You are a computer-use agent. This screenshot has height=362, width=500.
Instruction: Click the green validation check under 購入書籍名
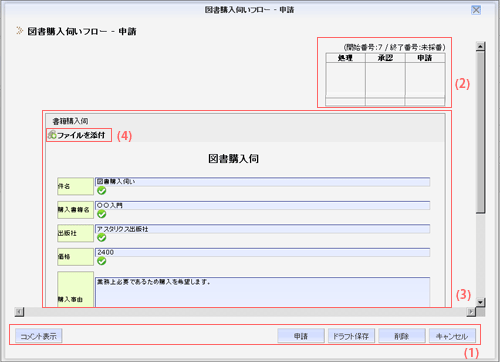(x=102, y=214)
